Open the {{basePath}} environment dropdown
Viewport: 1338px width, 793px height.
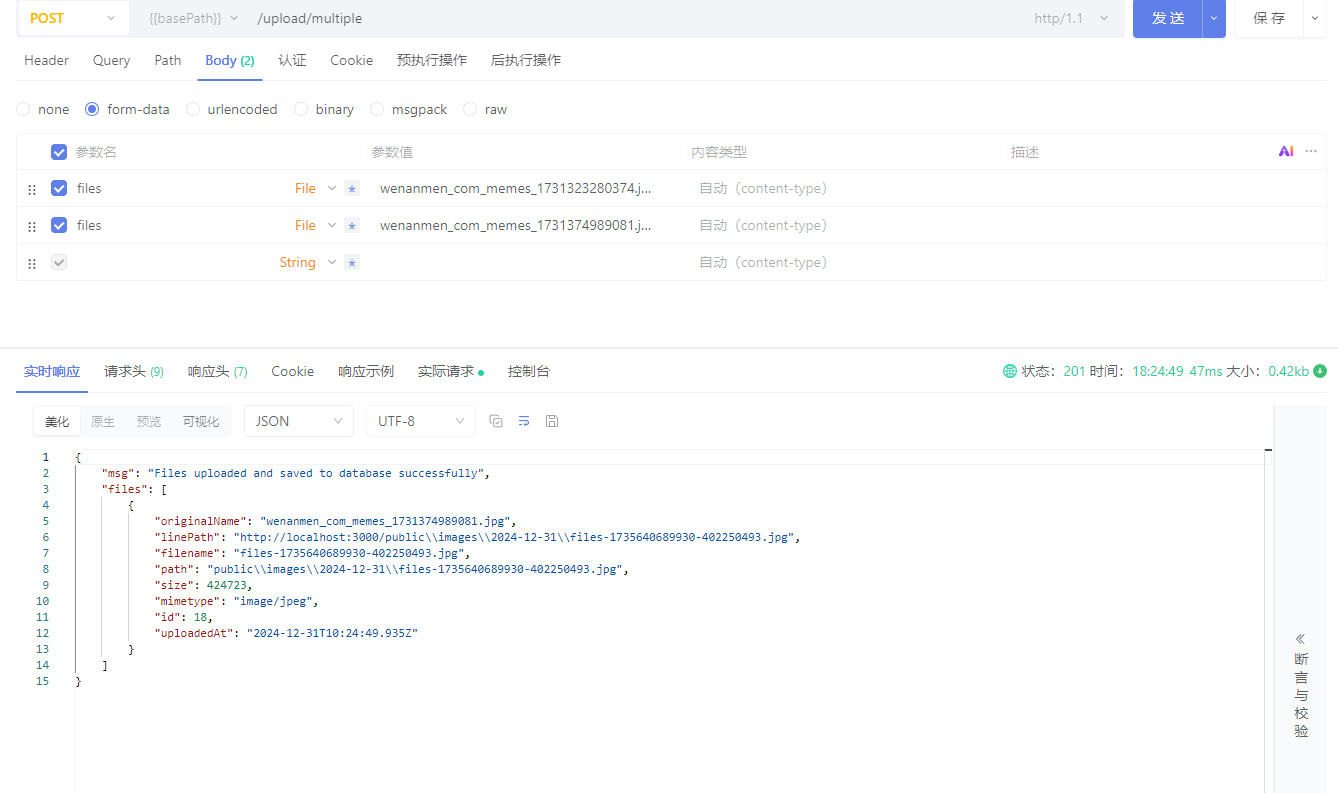[193, 18]
